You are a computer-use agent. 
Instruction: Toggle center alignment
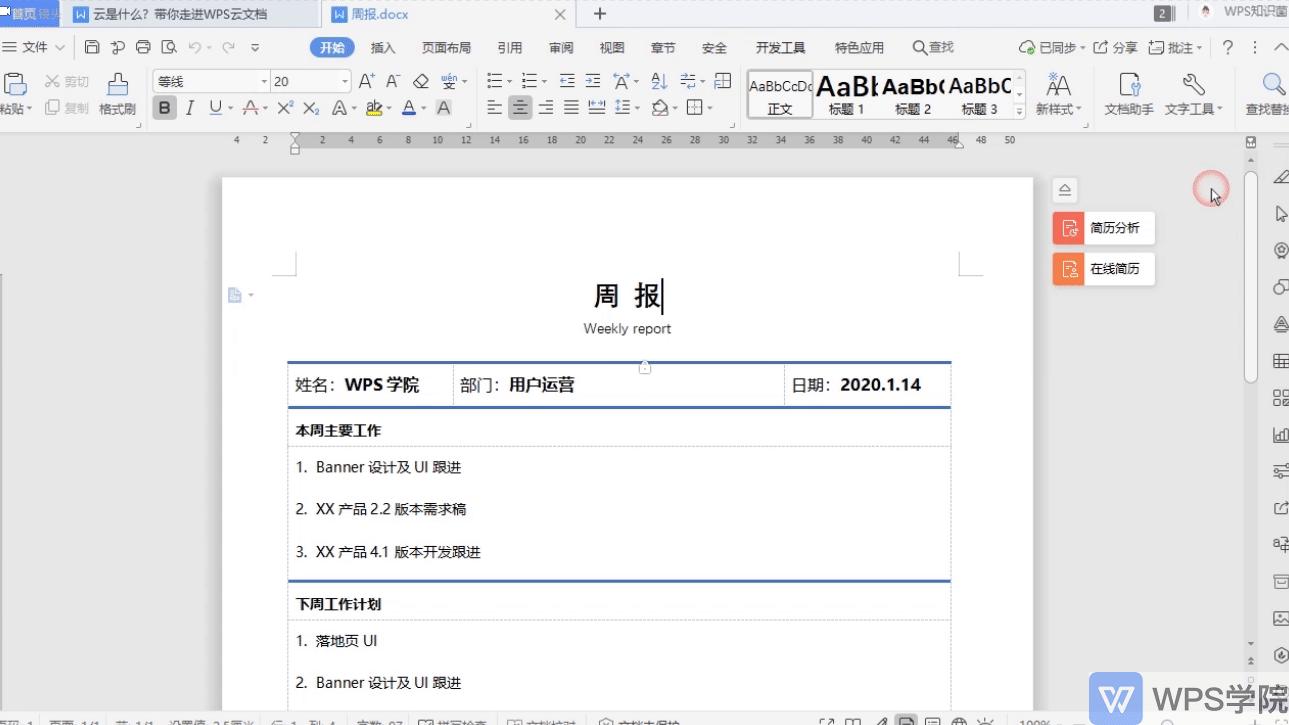coord(518,107)
